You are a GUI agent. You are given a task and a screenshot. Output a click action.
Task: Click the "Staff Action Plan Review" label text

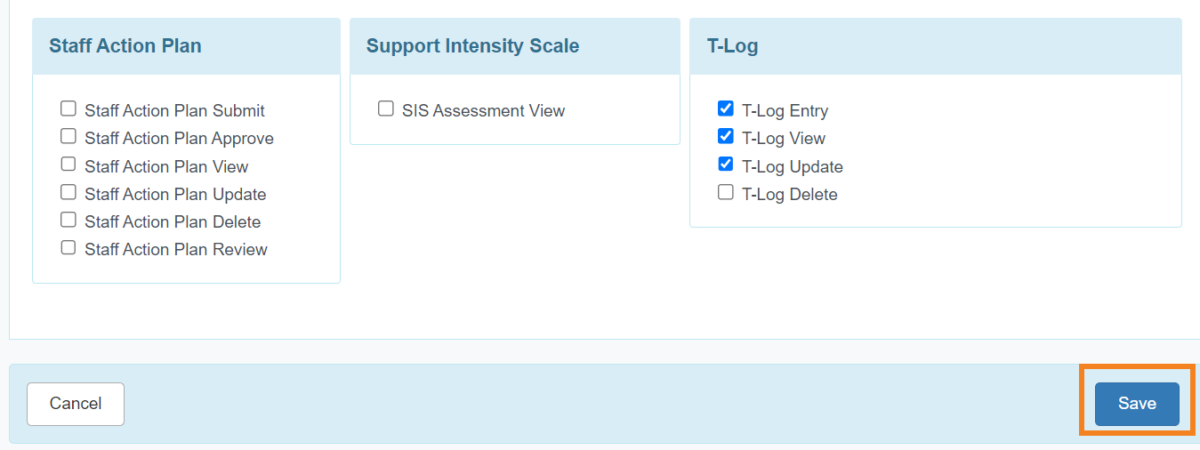[176, 250]
